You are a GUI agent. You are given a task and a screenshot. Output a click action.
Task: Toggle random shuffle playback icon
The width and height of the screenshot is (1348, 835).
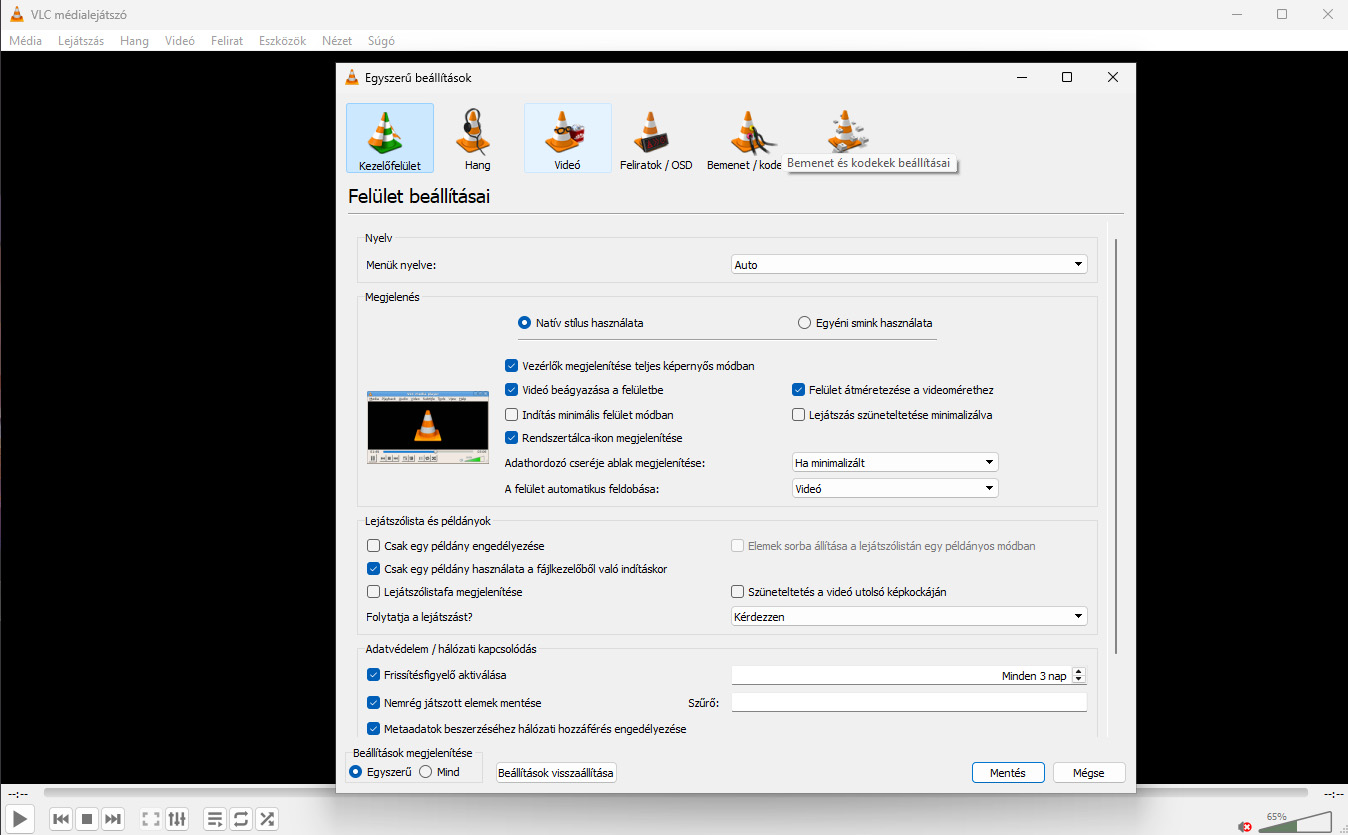(267, 819)
